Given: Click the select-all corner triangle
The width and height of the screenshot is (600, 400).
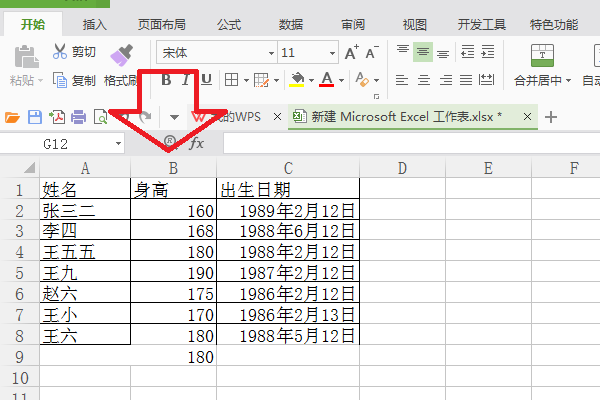Looking at the screenshot, I should (29, 168).
